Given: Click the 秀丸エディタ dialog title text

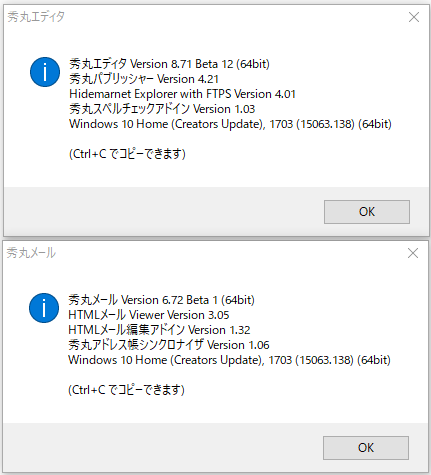Looking at the screenshot, I should click(x=36, y=17).
